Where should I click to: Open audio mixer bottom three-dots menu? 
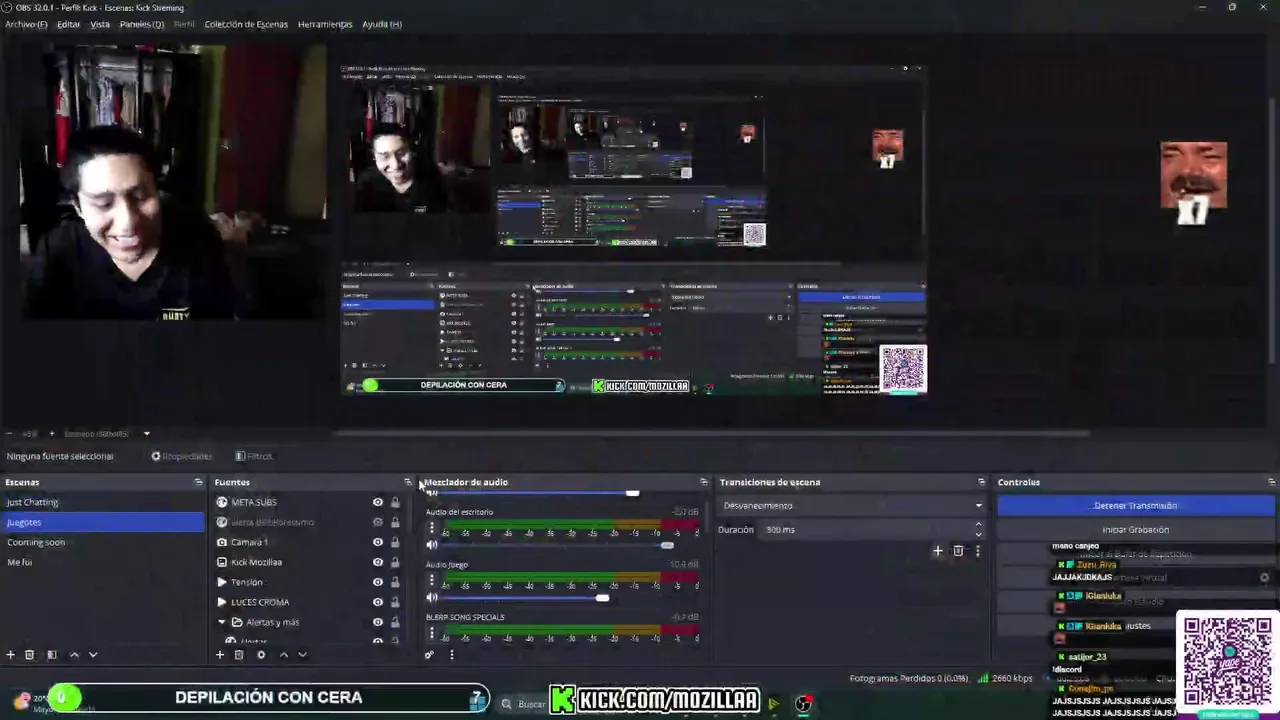point(451,655)
